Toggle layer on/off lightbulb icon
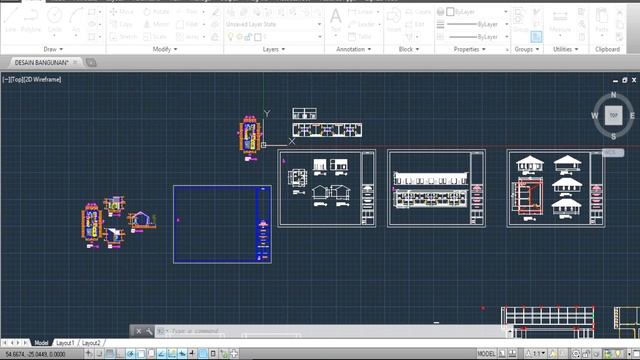 (x=231, y=37)
